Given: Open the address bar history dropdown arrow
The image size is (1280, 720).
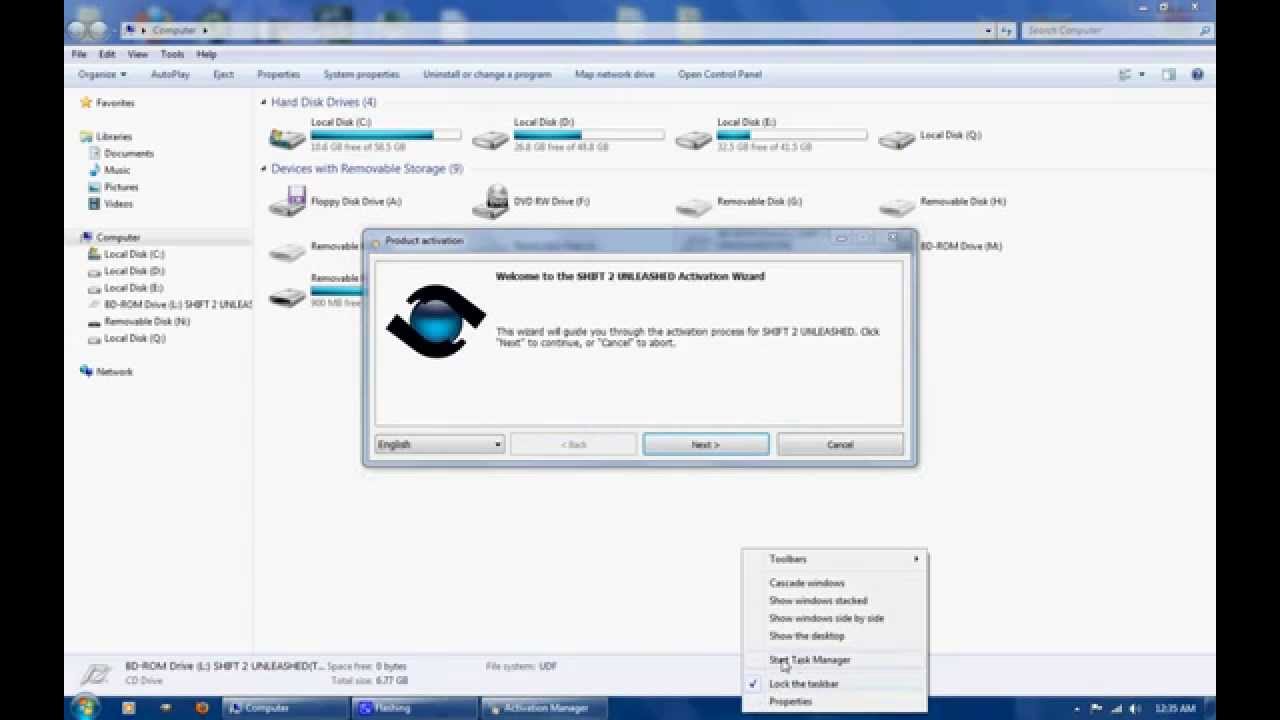Looking at the screenshot, I should (x=988, y=31).
